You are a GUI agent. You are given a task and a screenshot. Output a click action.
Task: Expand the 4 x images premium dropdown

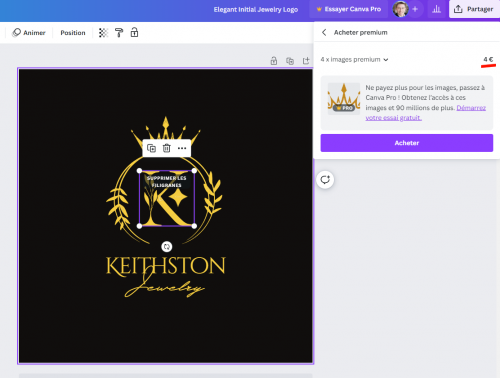pyautogui.click(x=354, y=59)
